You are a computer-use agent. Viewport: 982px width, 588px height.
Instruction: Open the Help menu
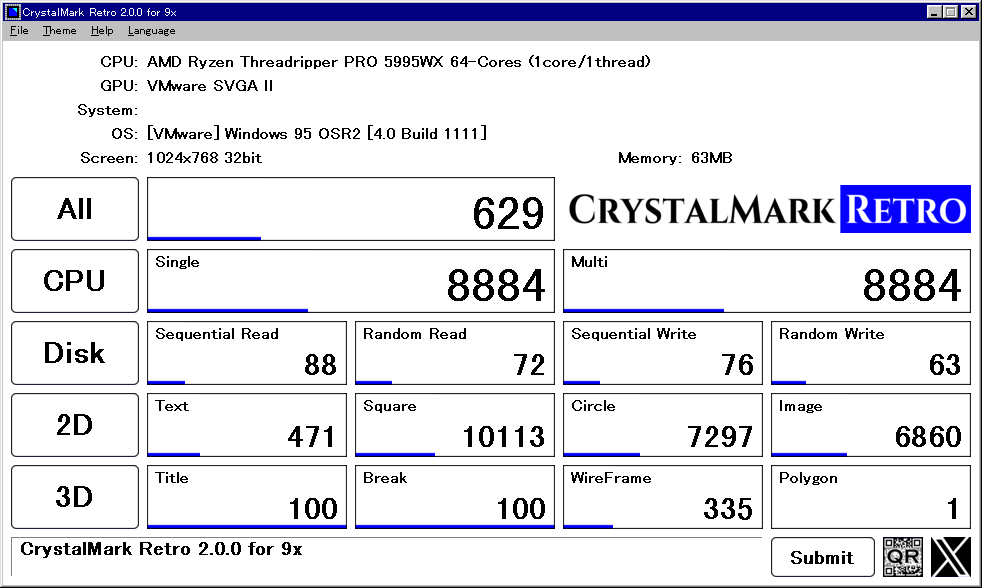(x=102, y=30)
